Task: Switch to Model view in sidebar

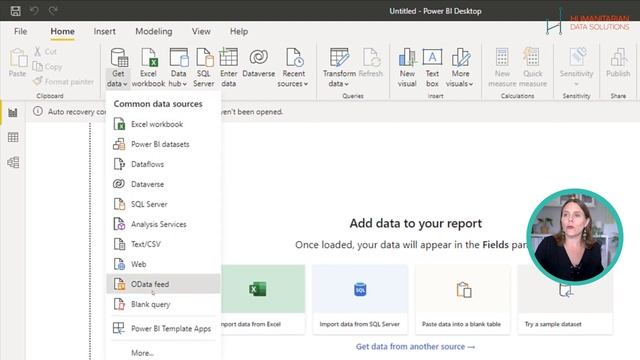Action: pos(13,162)
